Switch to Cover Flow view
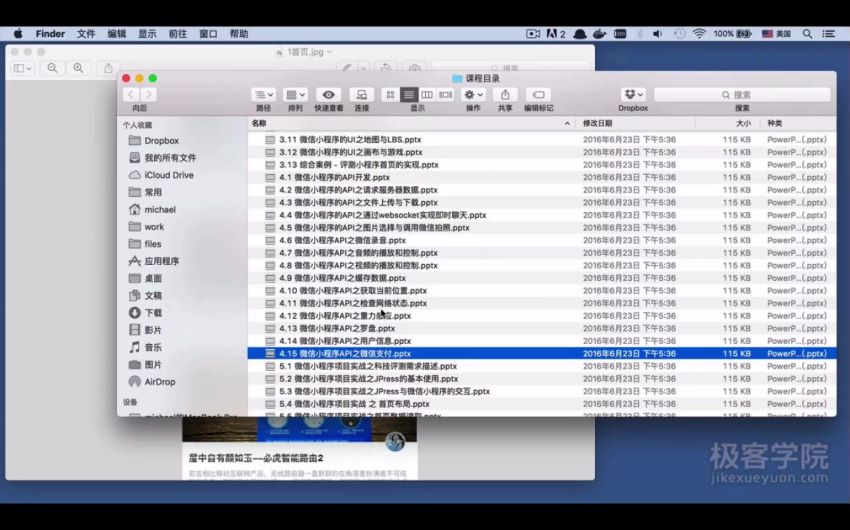 tap(446, 95)
